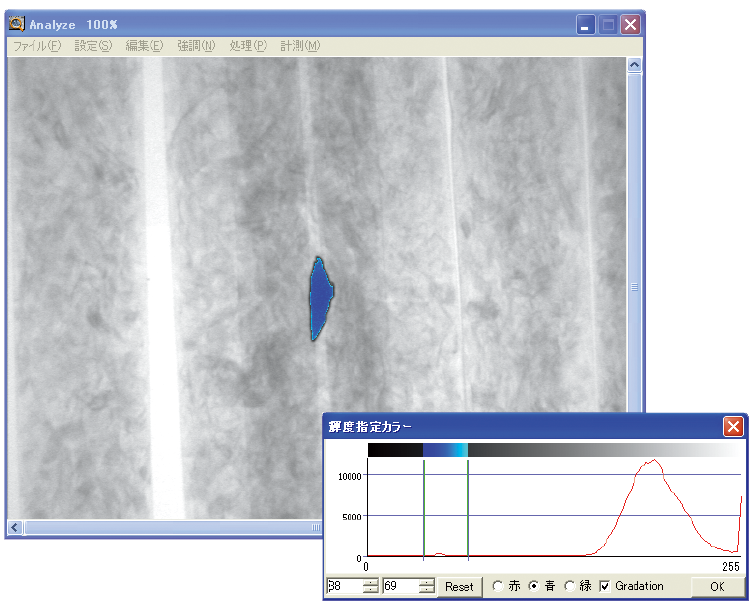Open the 計測(M) menu

pyautogui.click(x=300, y=46)
